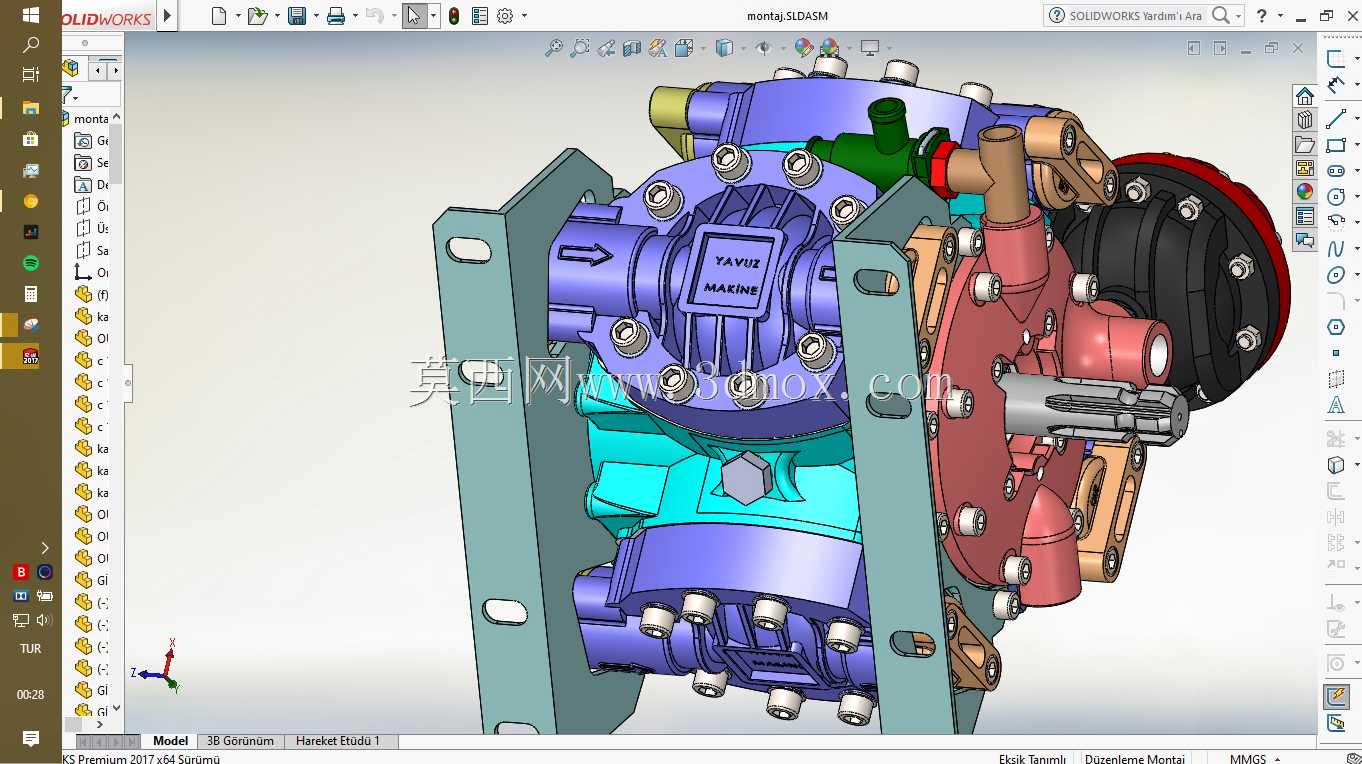Screen dimensions: 1362x764
Task: Click the Open file icon
Action: (x=257, y=16)
